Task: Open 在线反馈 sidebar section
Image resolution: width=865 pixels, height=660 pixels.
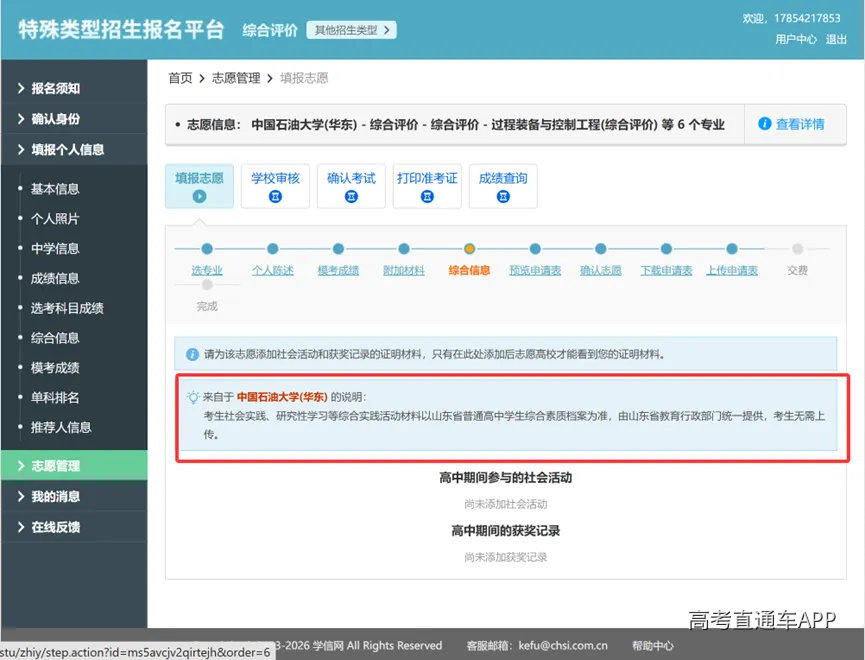Action: tap(74, 527)
